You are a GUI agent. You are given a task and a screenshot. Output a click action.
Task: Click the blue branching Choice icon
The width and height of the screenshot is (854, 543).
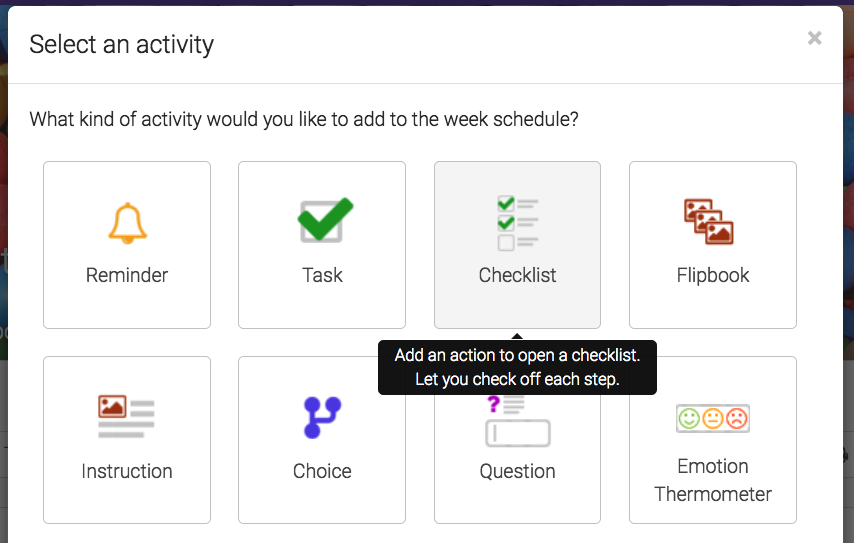tap(322, 417)
